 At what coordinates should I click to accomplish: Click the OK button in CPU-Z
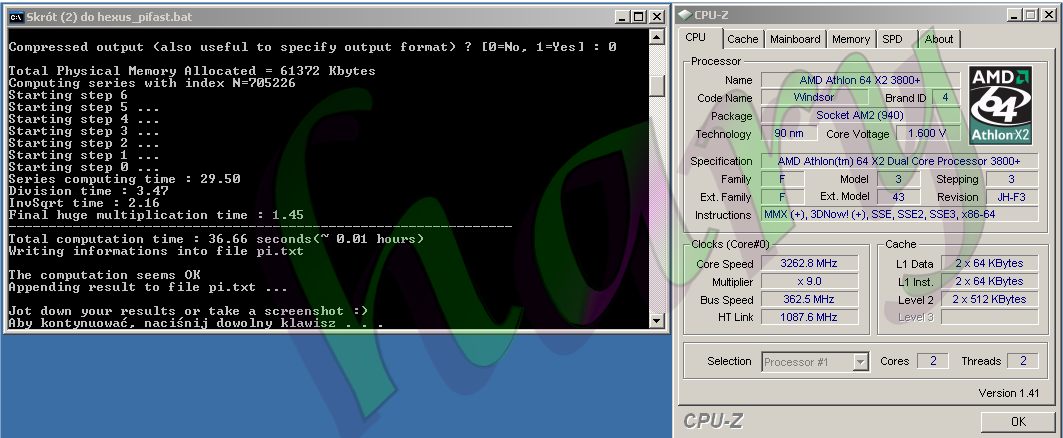coord(1018,422)
